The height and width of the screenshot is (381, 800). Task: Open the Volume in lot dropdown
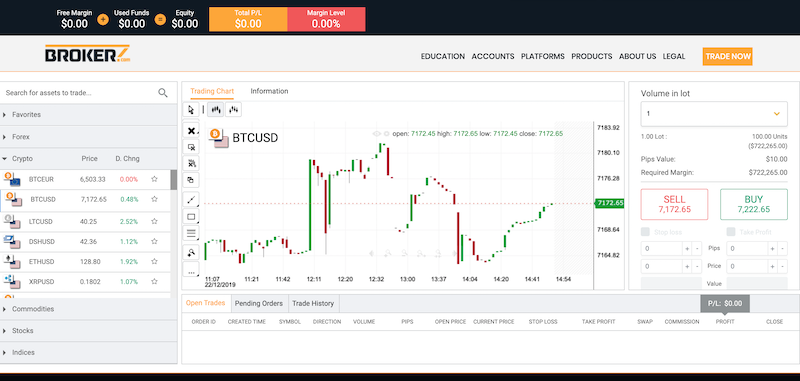pyautogui.click(x=714, y=114)
